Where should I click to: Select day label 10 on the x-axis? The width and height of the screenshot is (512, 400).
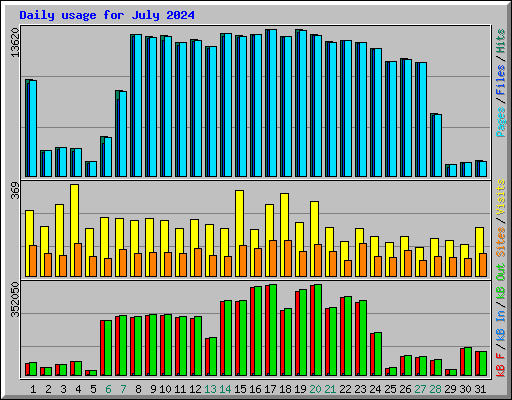165,389
